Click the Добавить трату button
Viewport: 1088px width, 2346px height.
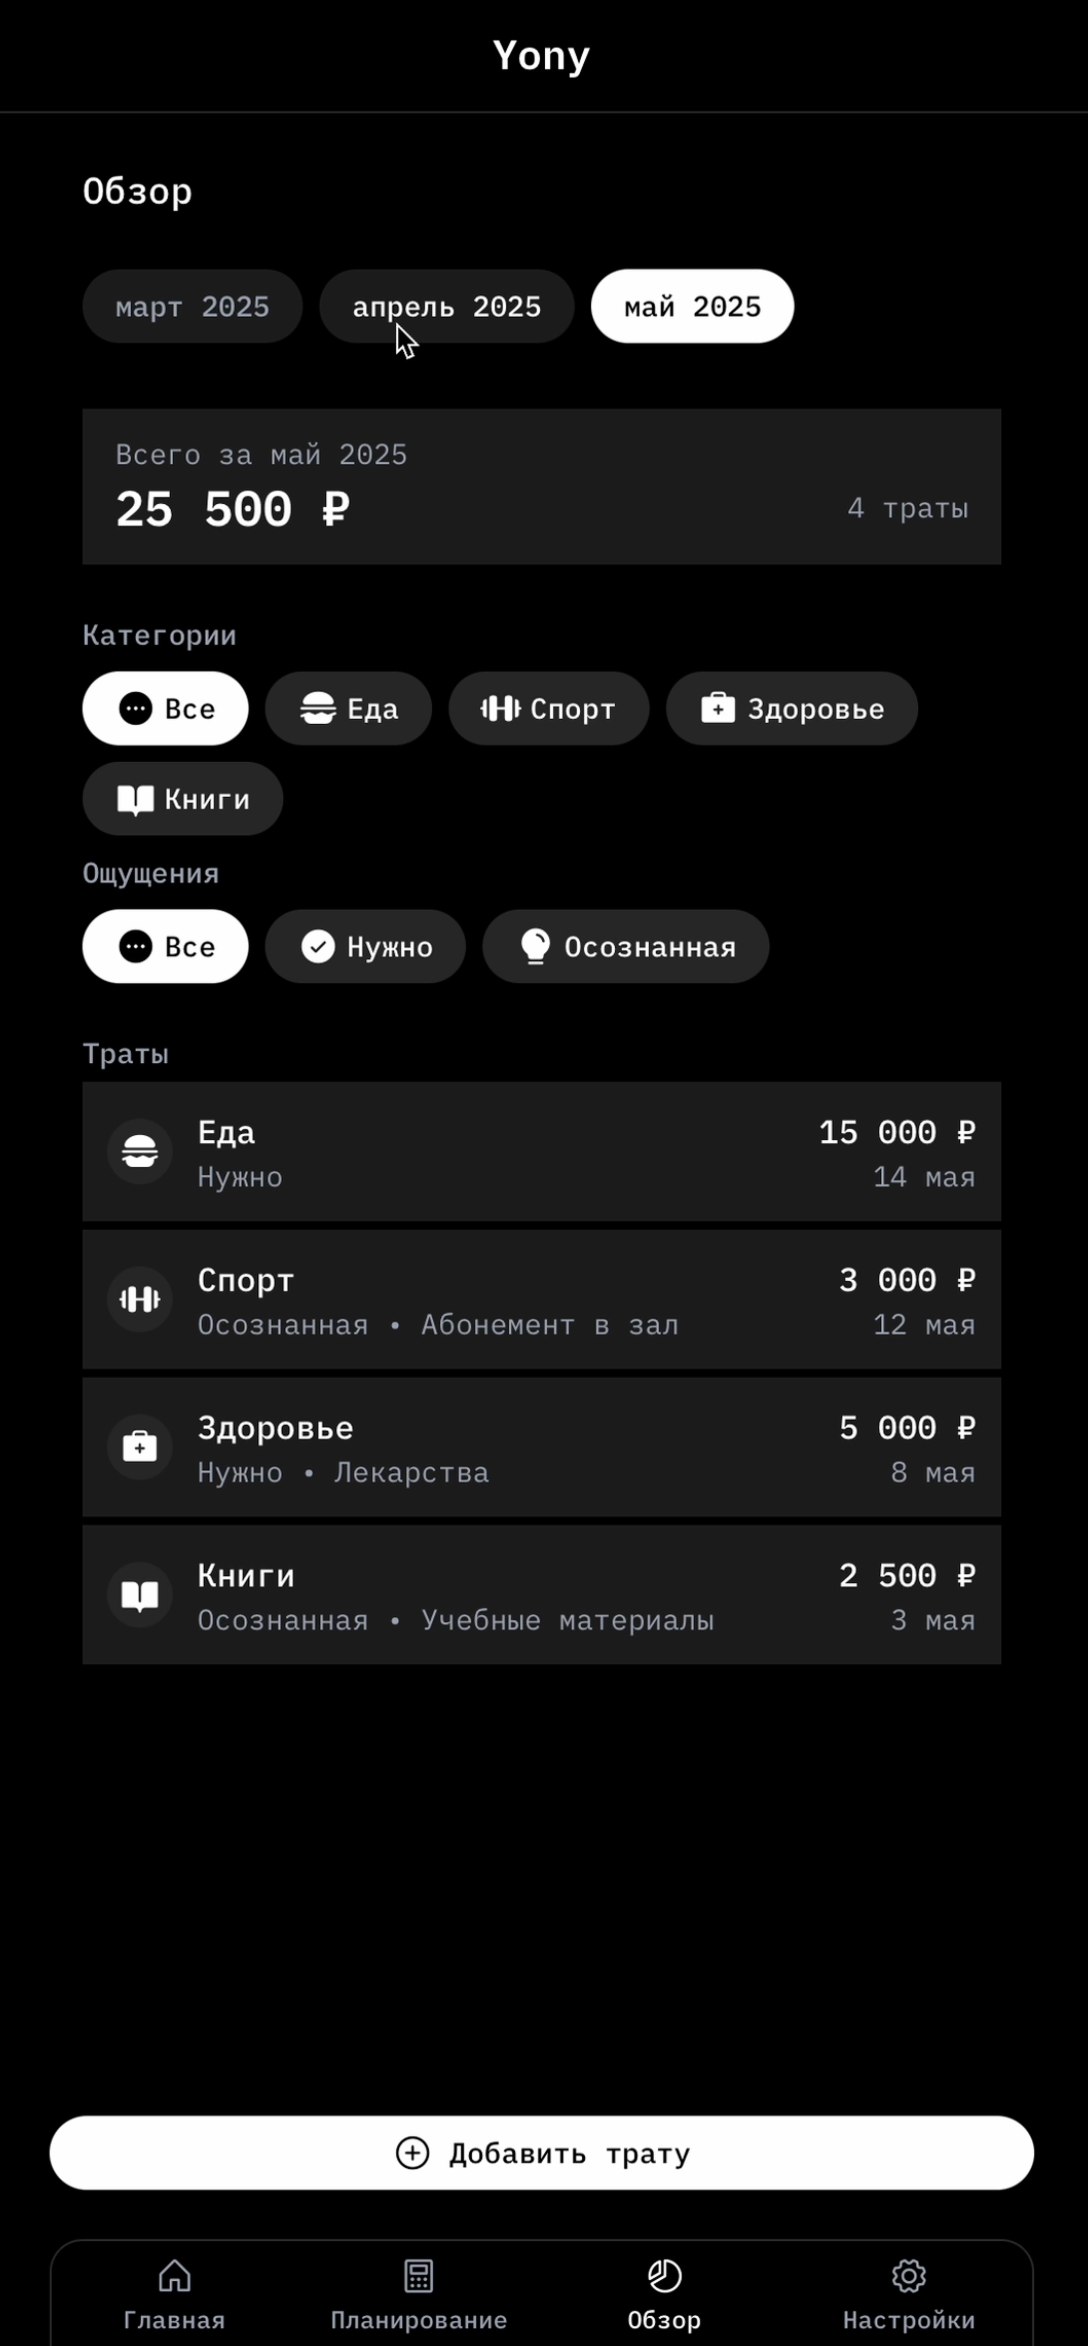coord(542,2152)
